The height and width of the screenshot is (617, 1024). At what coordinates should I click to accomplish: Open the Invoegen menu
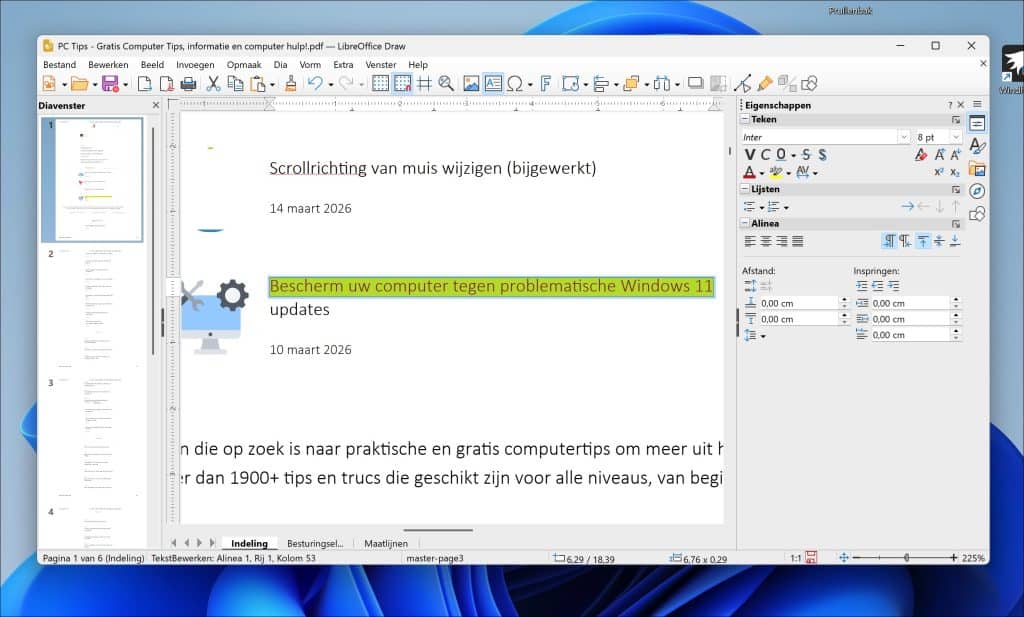[x=195, y=64]
